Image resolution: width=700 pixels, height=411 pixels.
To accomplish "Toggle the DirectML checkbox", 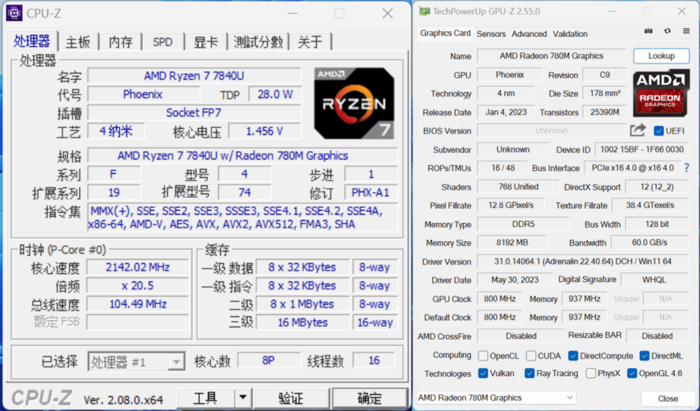I will (x=644, y=356).
